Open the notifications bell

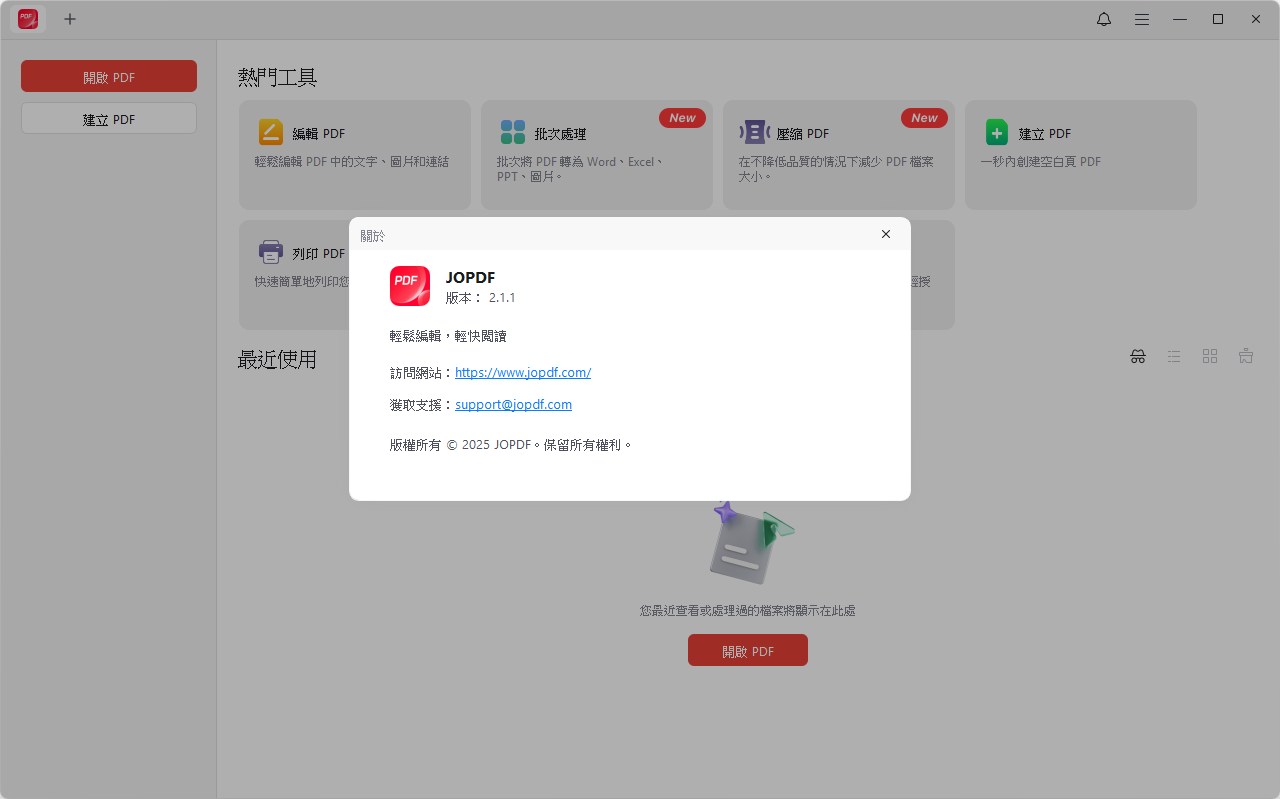pos(1104,19)
